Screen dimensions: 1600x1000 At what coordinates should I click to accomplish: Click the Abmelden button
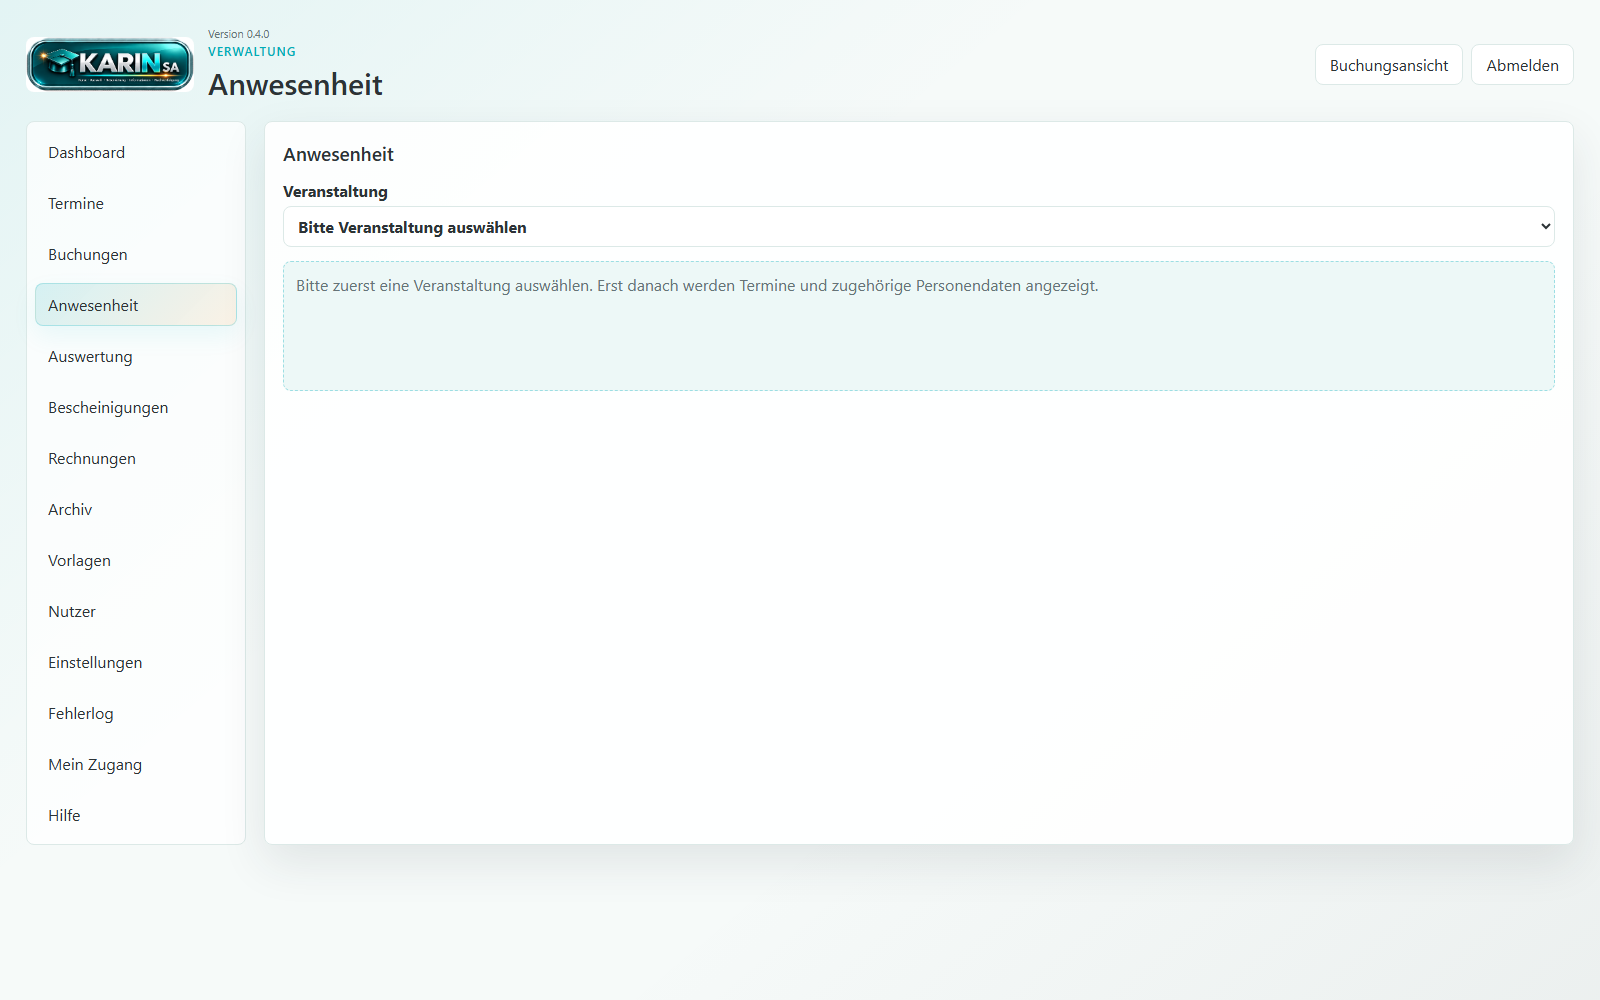[1522, 65]
